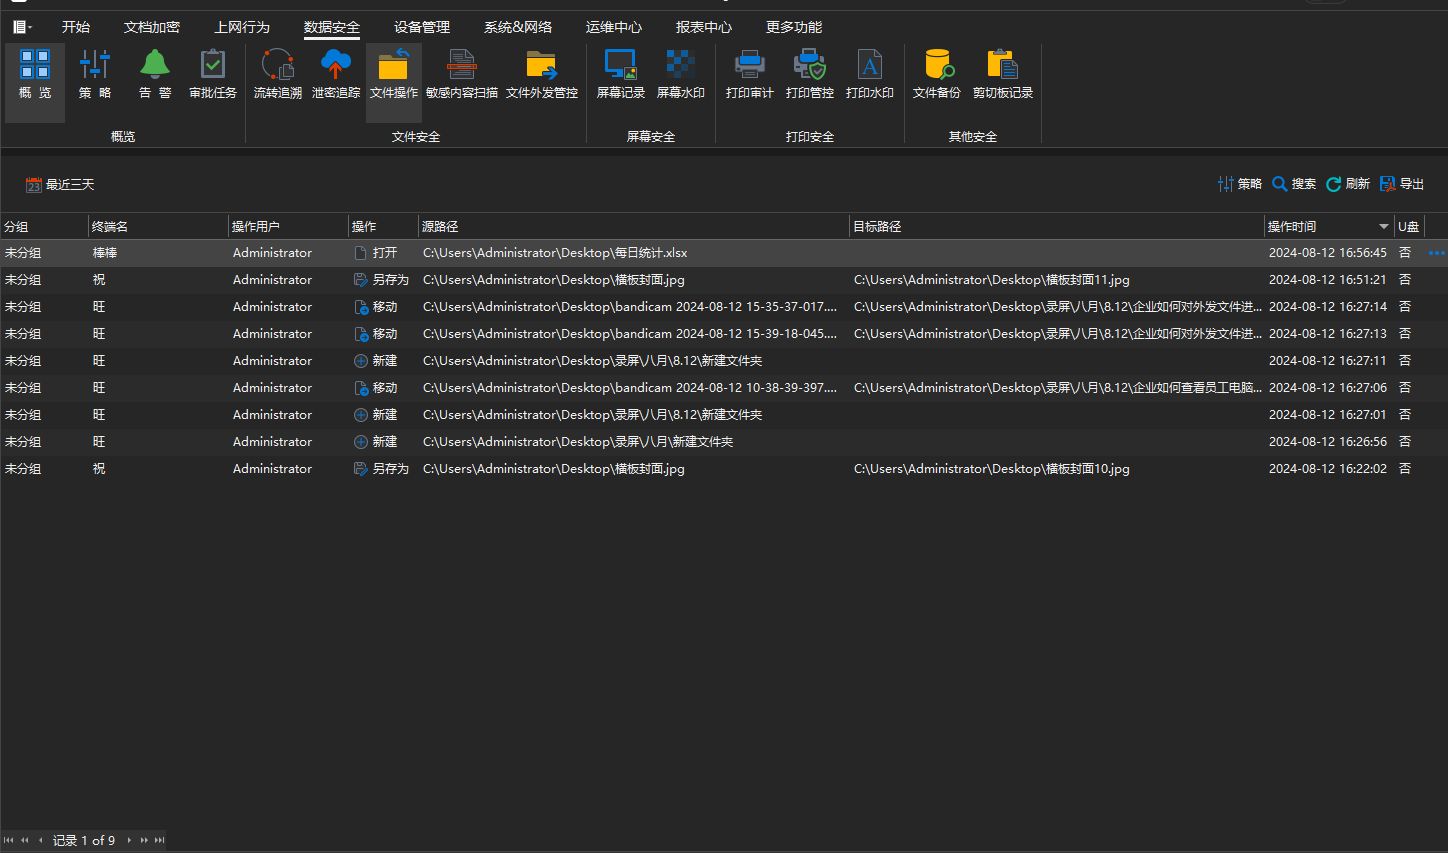1448x853 pixels.
Task: Open 打印审计 print audit
Action: pos(750,75)
